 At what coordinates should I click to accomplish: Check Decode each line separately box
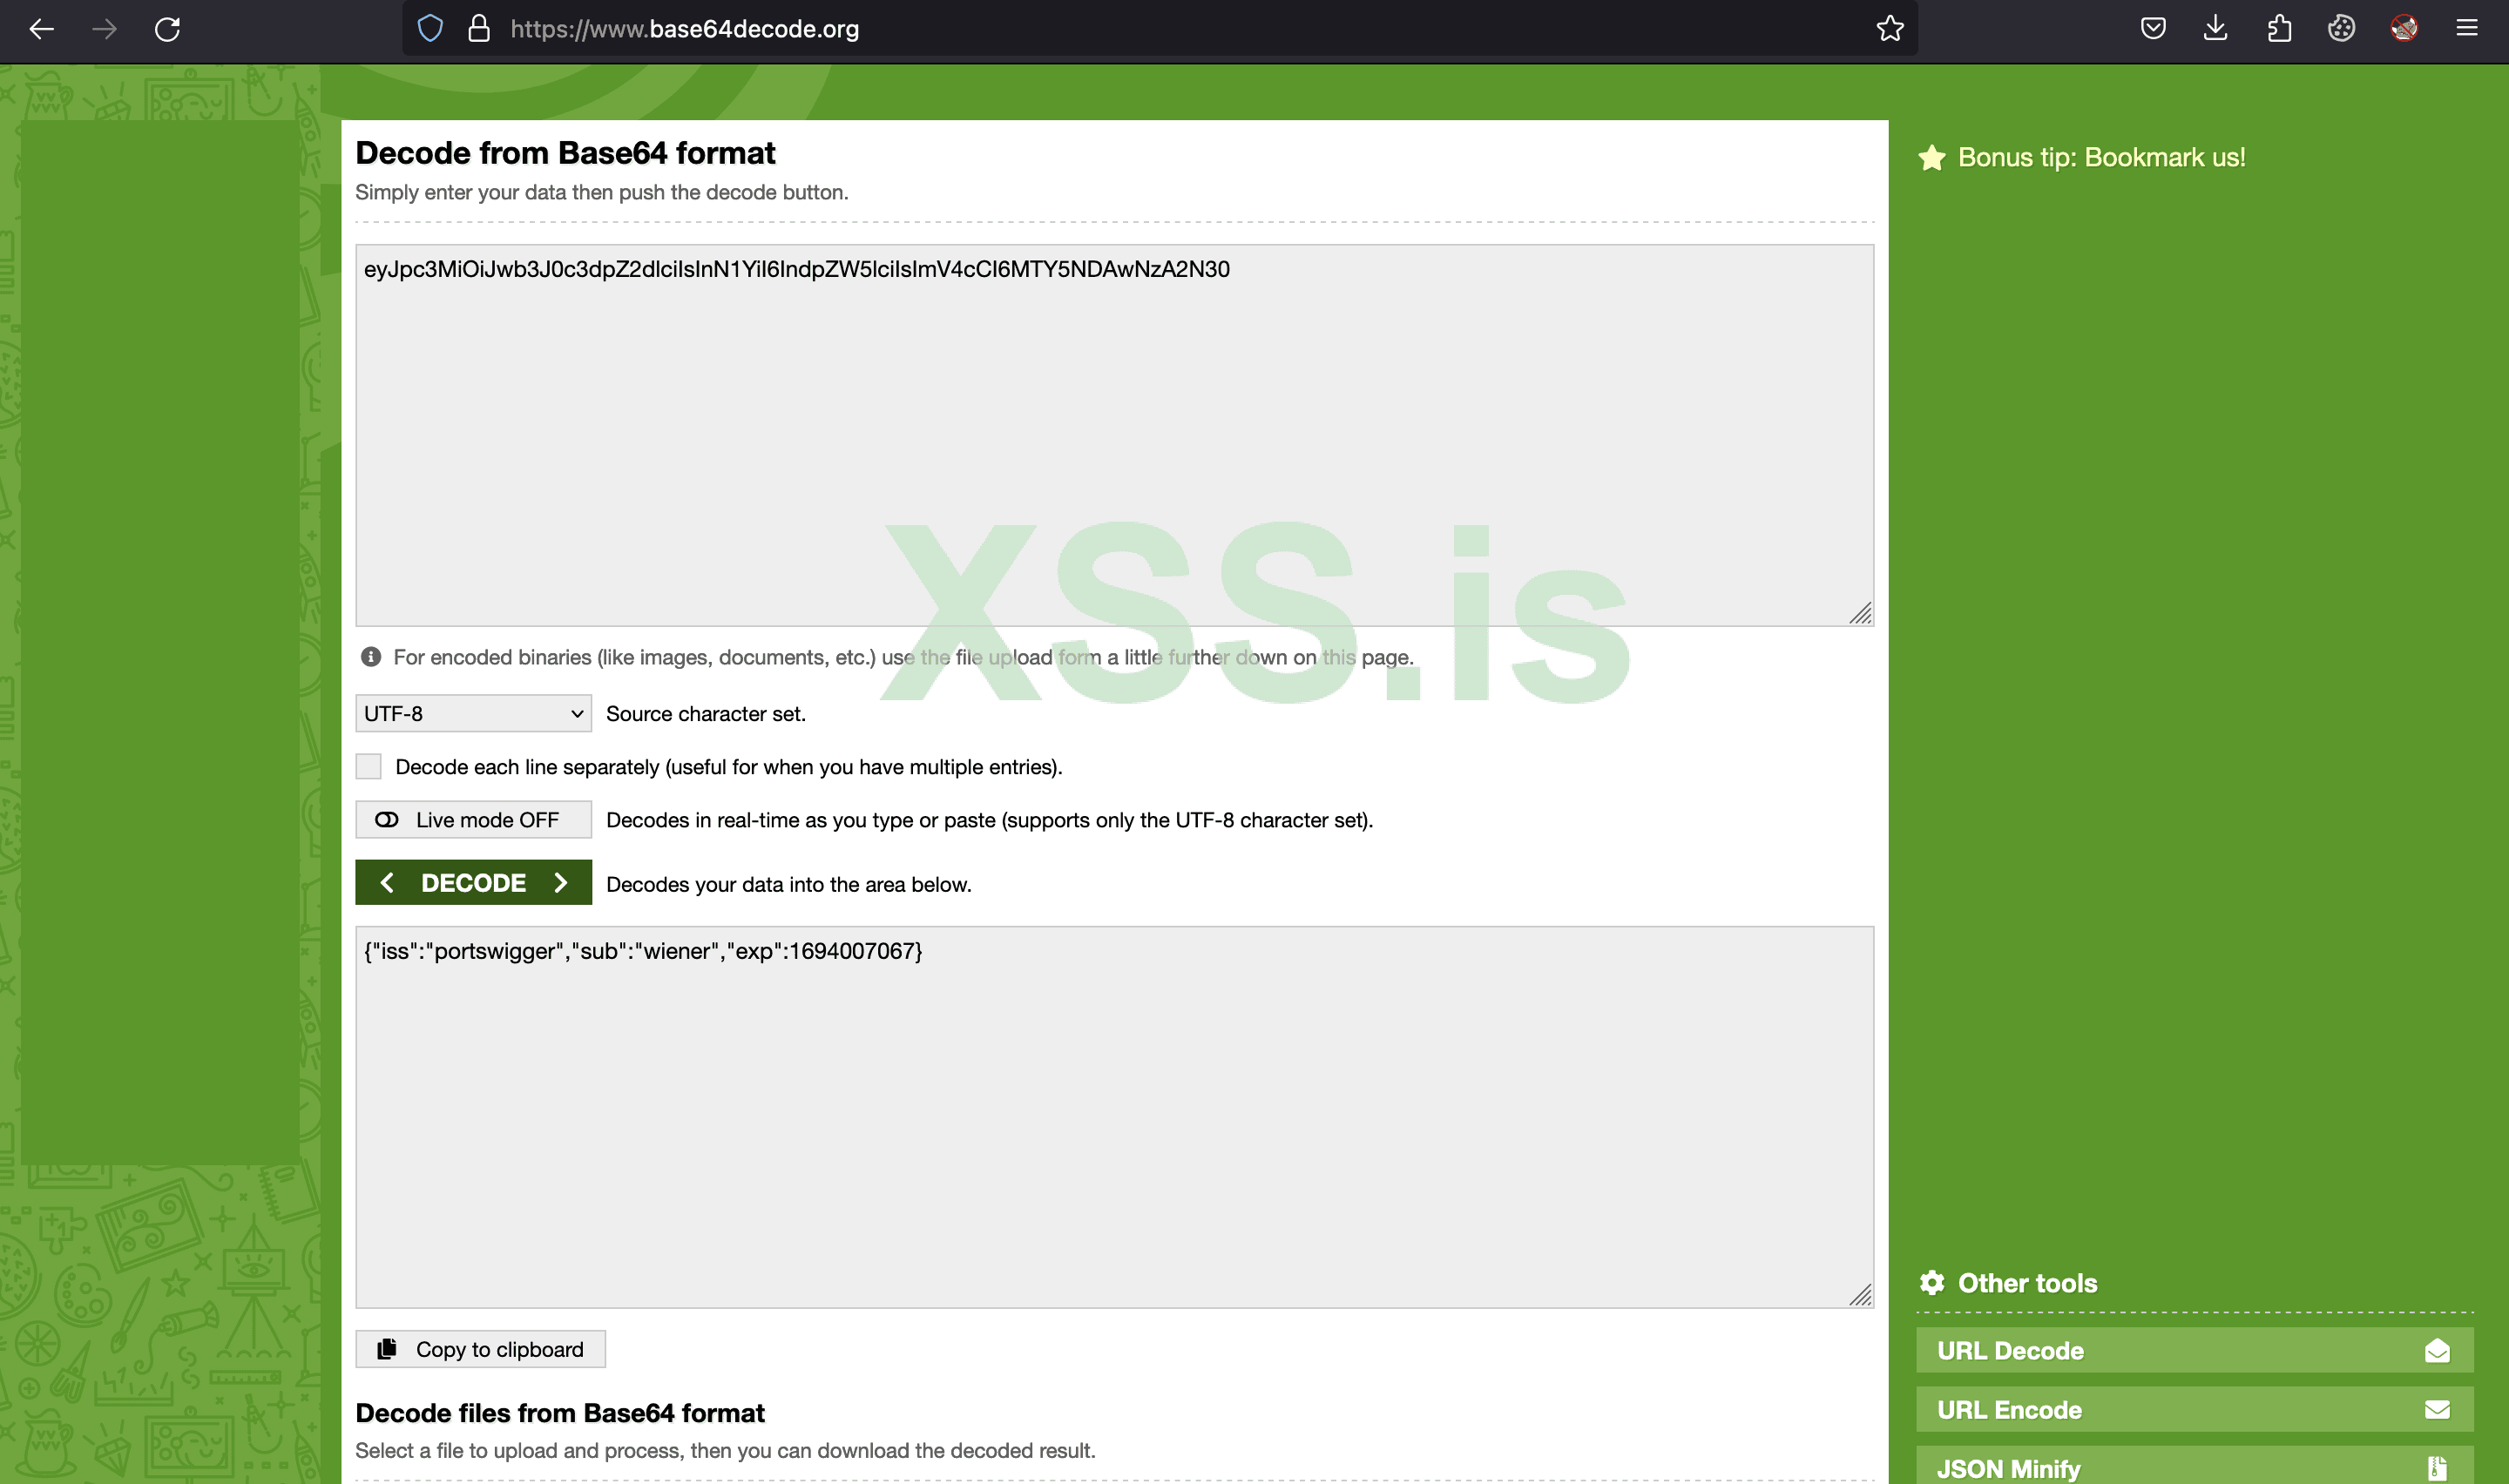369,767
